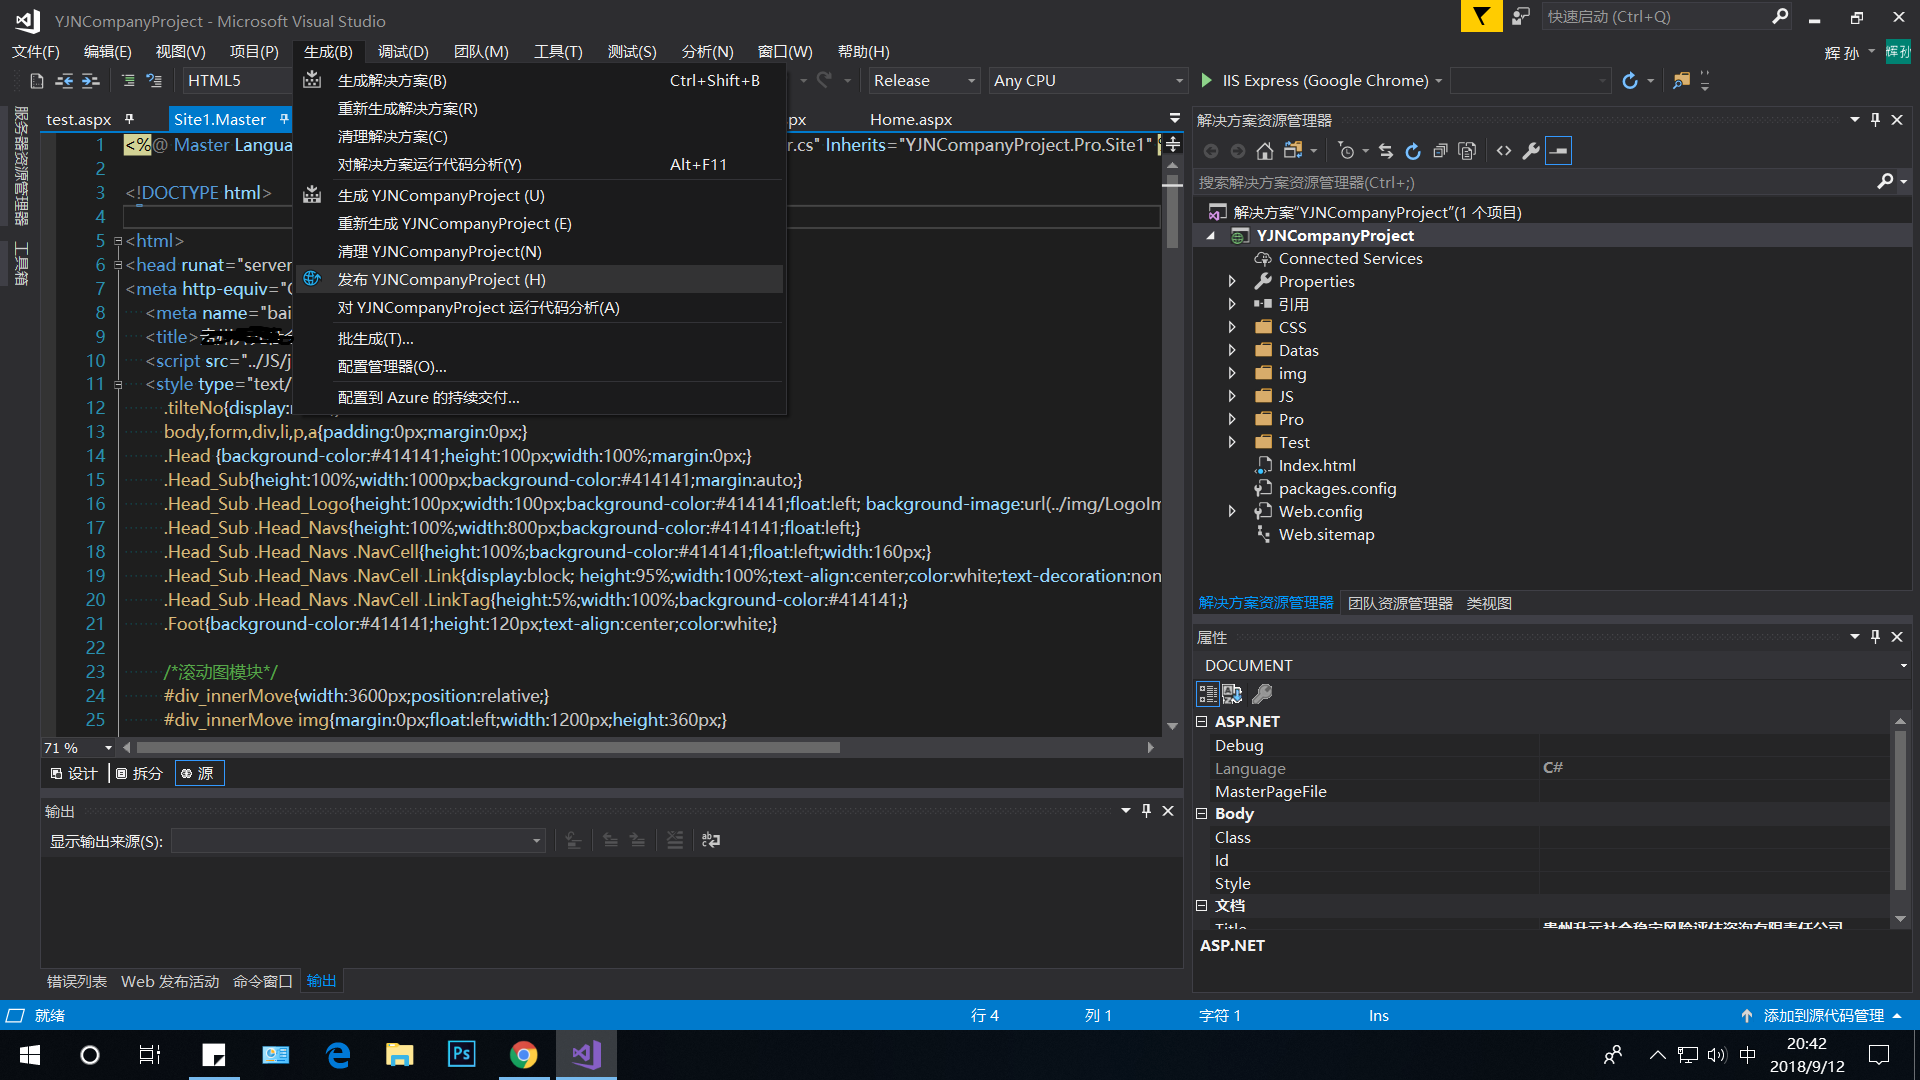Screen dimensions: 1920x1080
Task: Open Google Chrome from the taskbar
Action: click(x=523, y=1055)
